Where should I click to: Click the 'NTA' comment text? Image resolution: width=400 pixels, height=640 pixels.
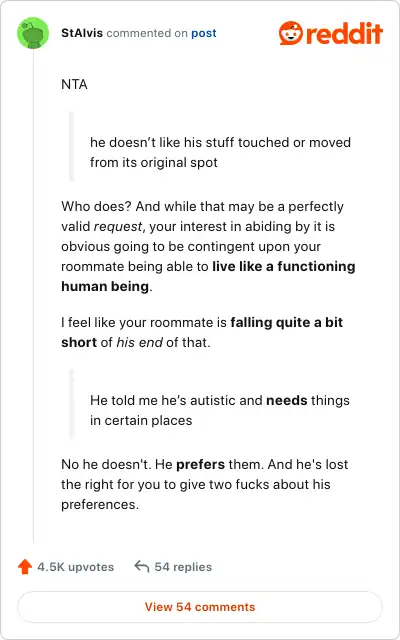pos(74,84)
